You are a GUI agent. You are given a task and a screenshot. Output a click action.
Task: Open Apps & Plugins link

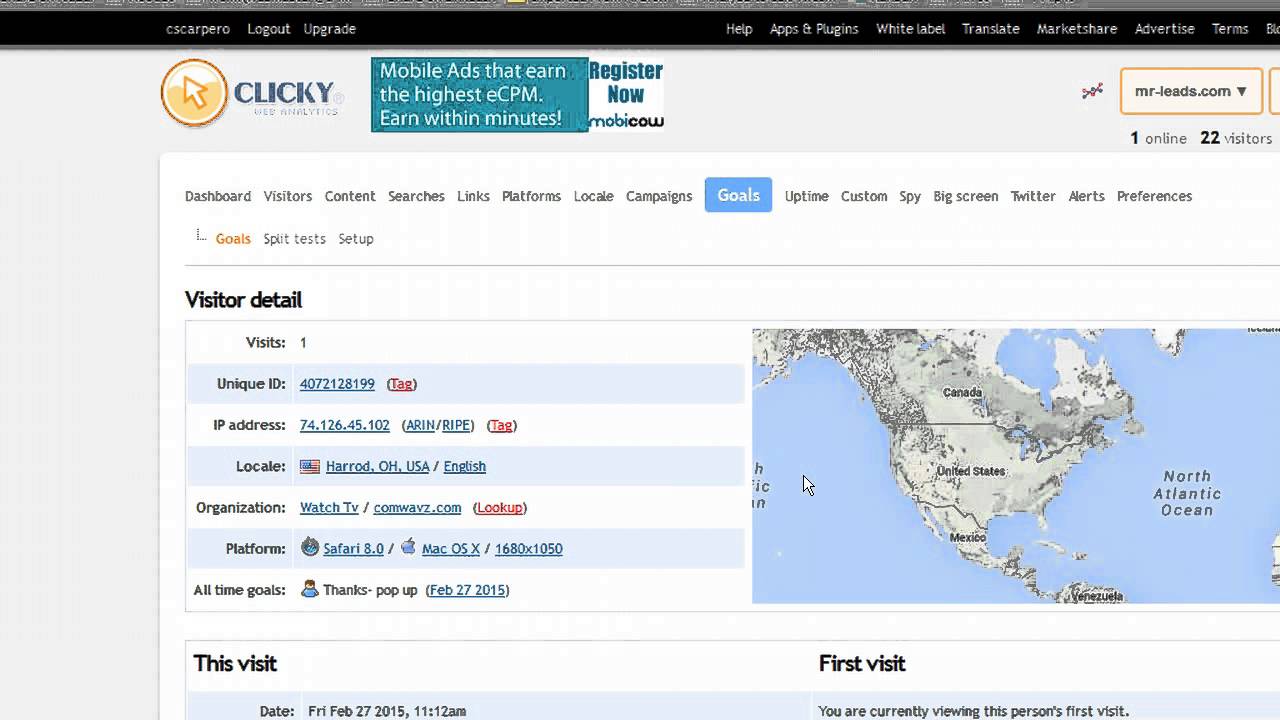(x=814, y=29)
